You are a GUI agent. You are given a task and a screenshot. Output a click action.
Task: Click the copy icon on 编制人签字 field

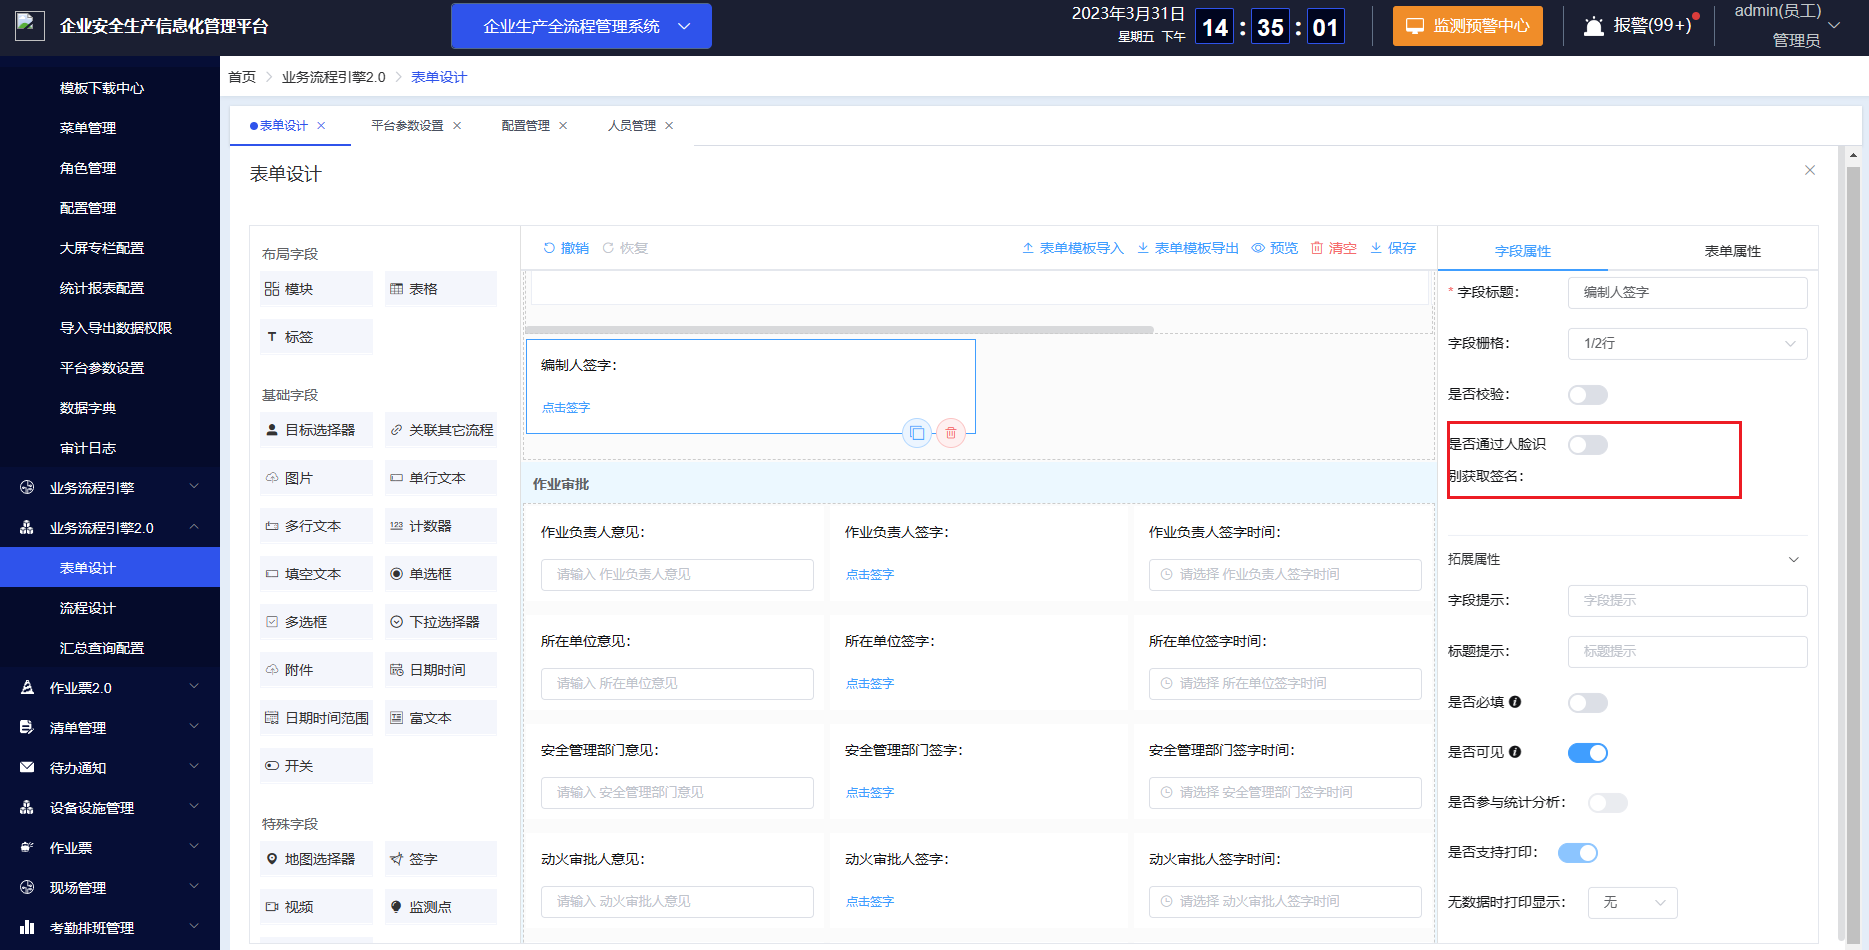pyautogui.click(x=917, y=433)
